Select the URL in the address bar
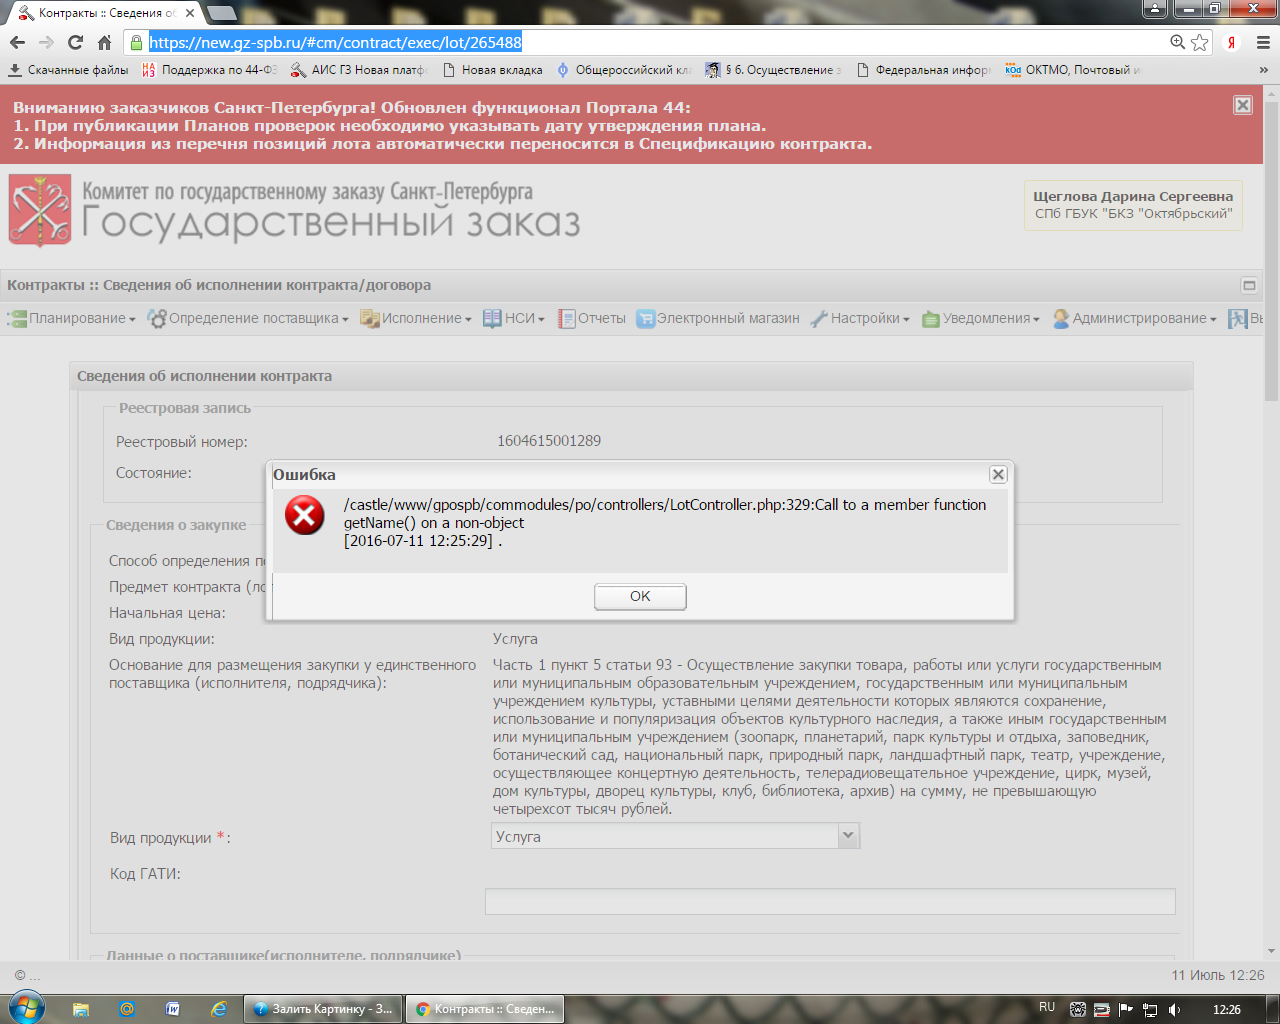 tap(335, 42)
